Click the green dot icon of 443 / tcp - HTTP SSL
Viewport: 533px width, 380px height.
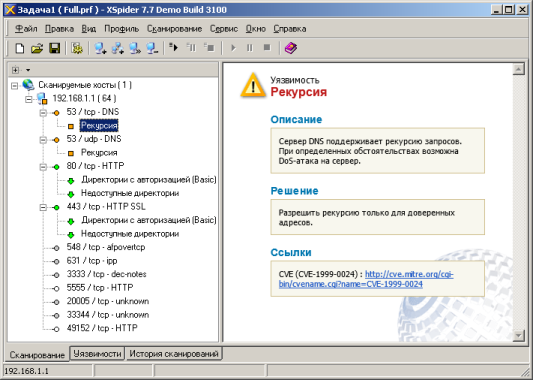click(56, 207)
